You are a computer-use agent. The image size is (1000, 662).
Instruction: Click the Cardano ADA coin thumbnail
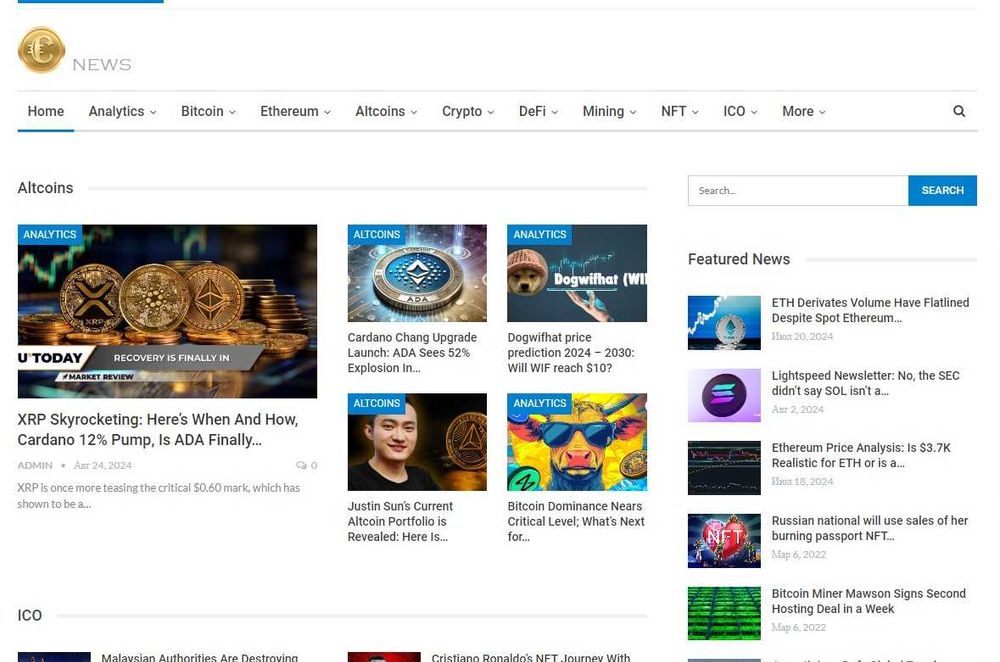point(417,273)
